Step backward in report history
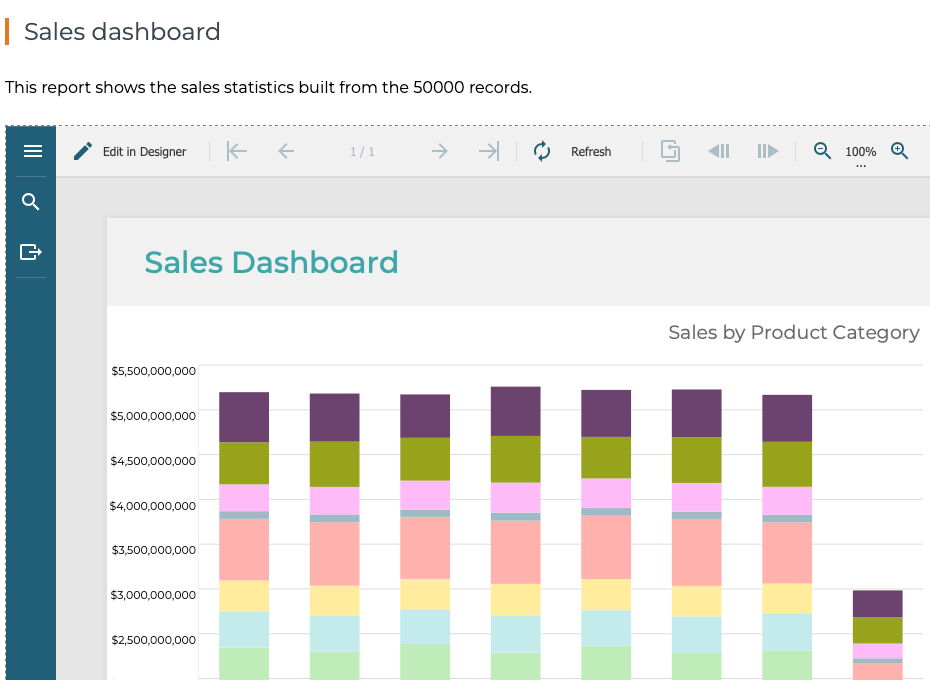This screenshot has width=930, height=680. 719,151
